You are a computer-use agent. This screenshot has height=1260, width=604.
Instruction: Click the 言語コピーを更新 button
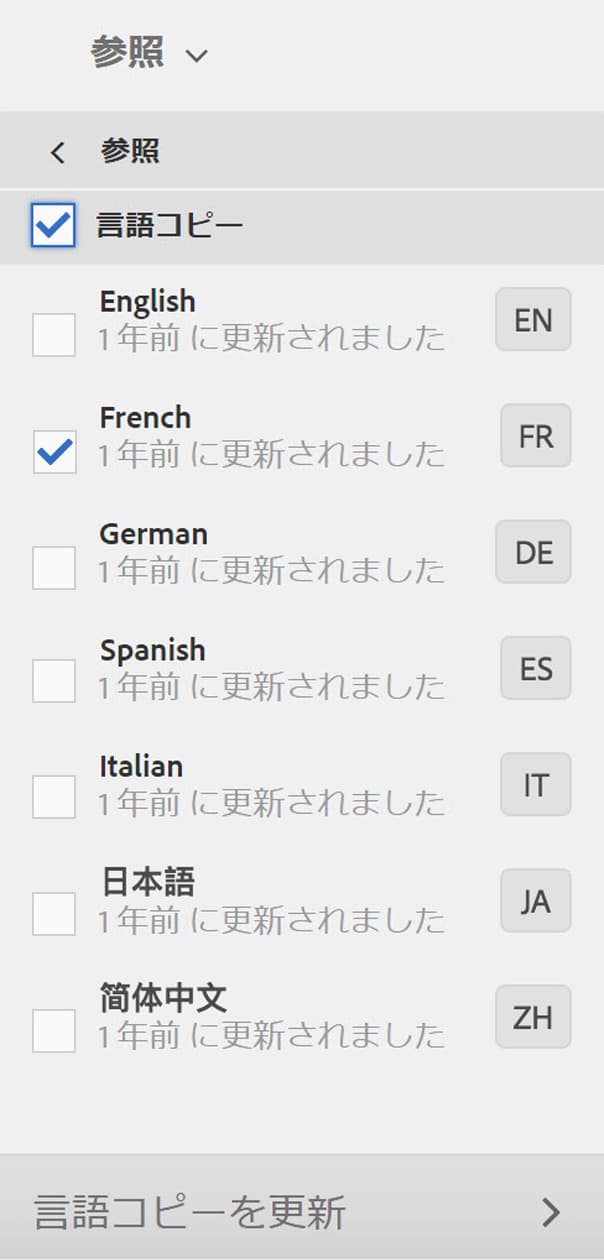coord(190,1212)
